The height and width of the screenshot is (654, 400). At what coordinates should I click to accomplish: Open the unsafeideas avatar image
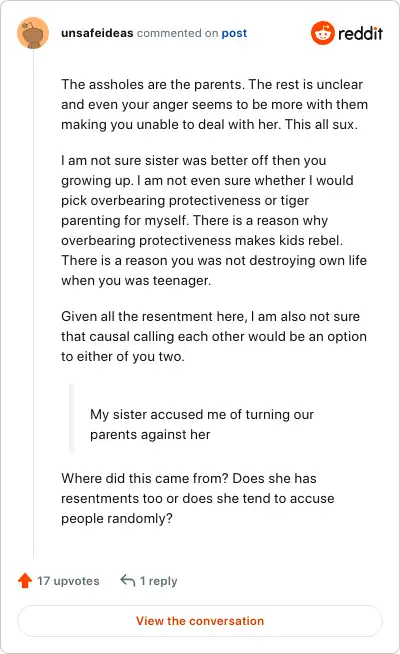pyautogui.click(x=33, y=33)
